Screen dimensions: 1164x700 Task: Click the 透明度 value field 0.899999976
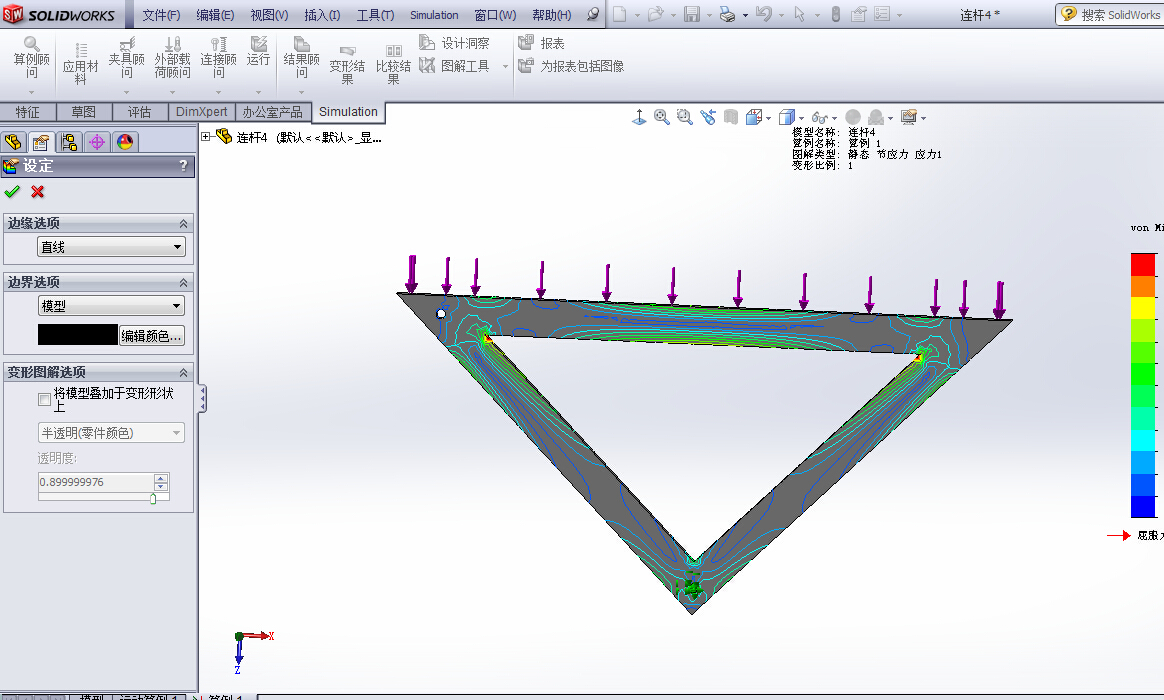coord(96,482)
